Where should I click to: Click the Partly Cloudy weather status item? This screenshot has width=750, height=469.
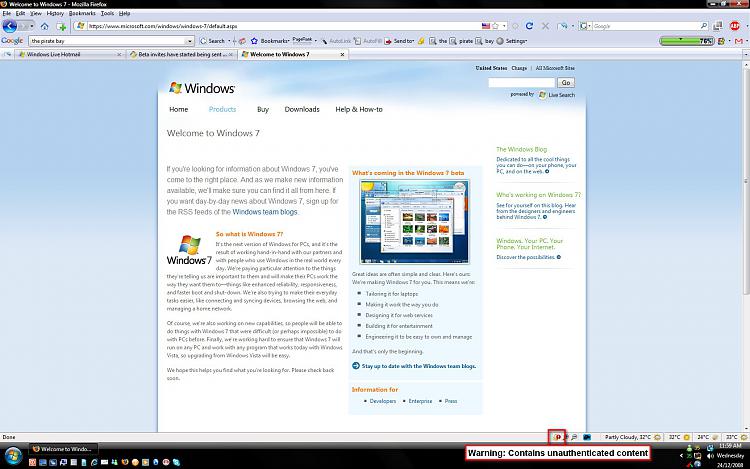632,437
